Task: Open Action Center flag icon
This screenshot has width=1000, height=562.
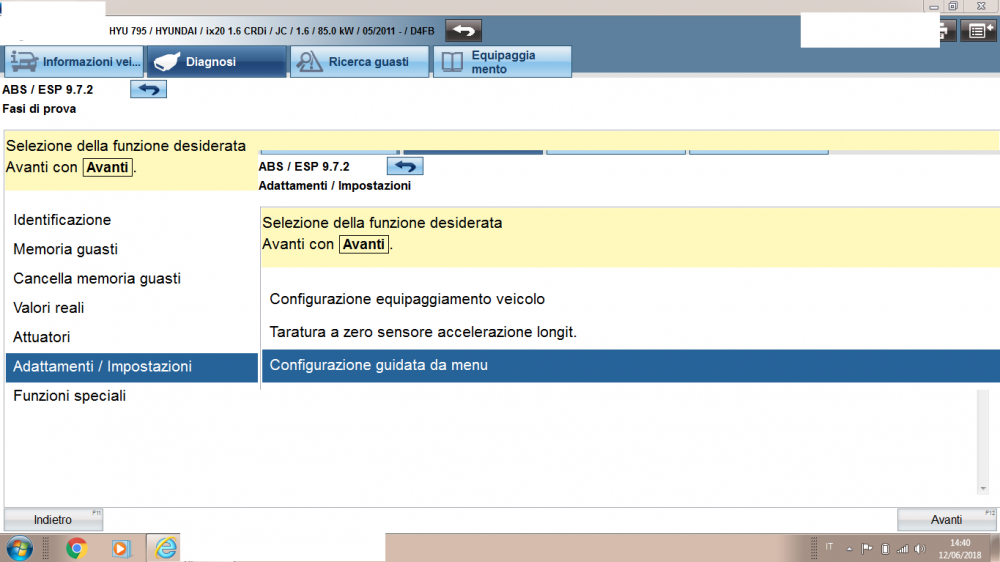Action: pos(866,549)
